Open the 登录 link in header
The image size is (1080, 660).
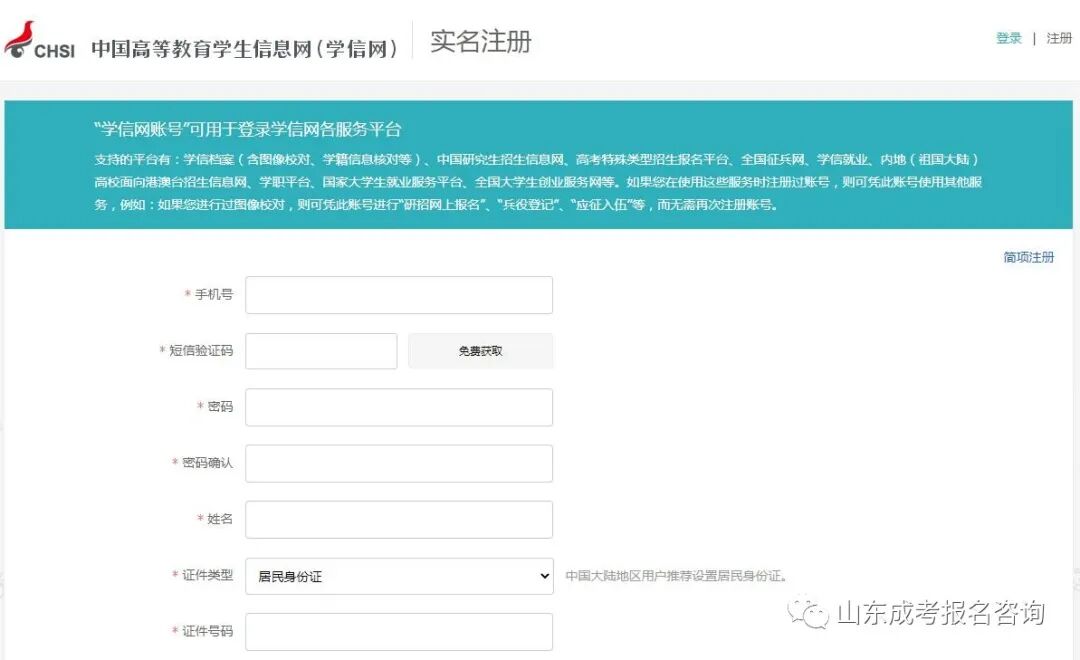[x=1008, y=39]
